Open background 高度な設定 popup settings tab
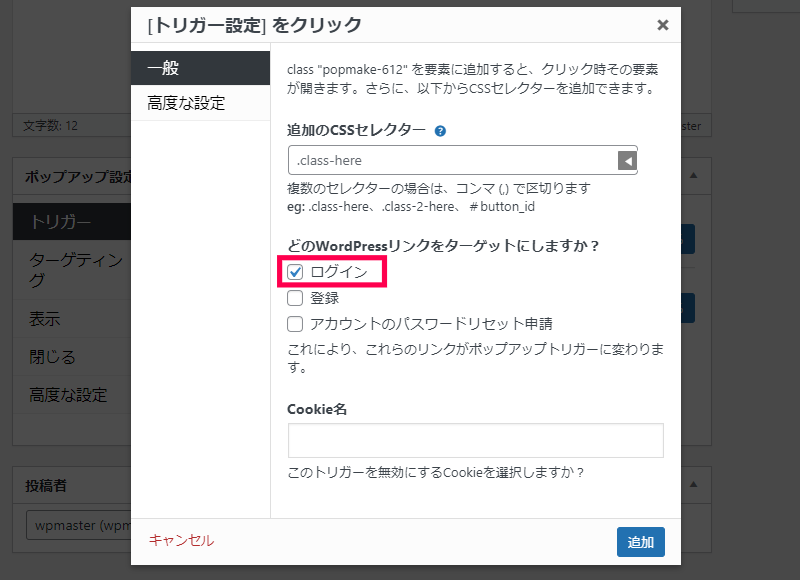800x580 pixels. point(72,395)
